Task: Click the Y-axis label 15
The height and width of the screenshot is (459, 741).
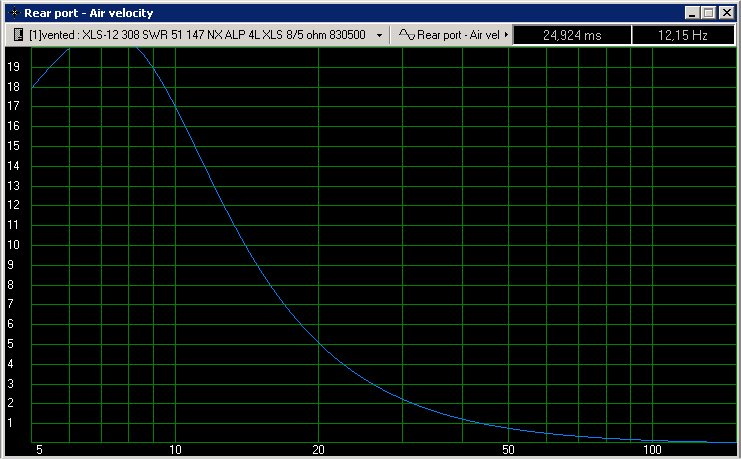Action: point(13,146)
